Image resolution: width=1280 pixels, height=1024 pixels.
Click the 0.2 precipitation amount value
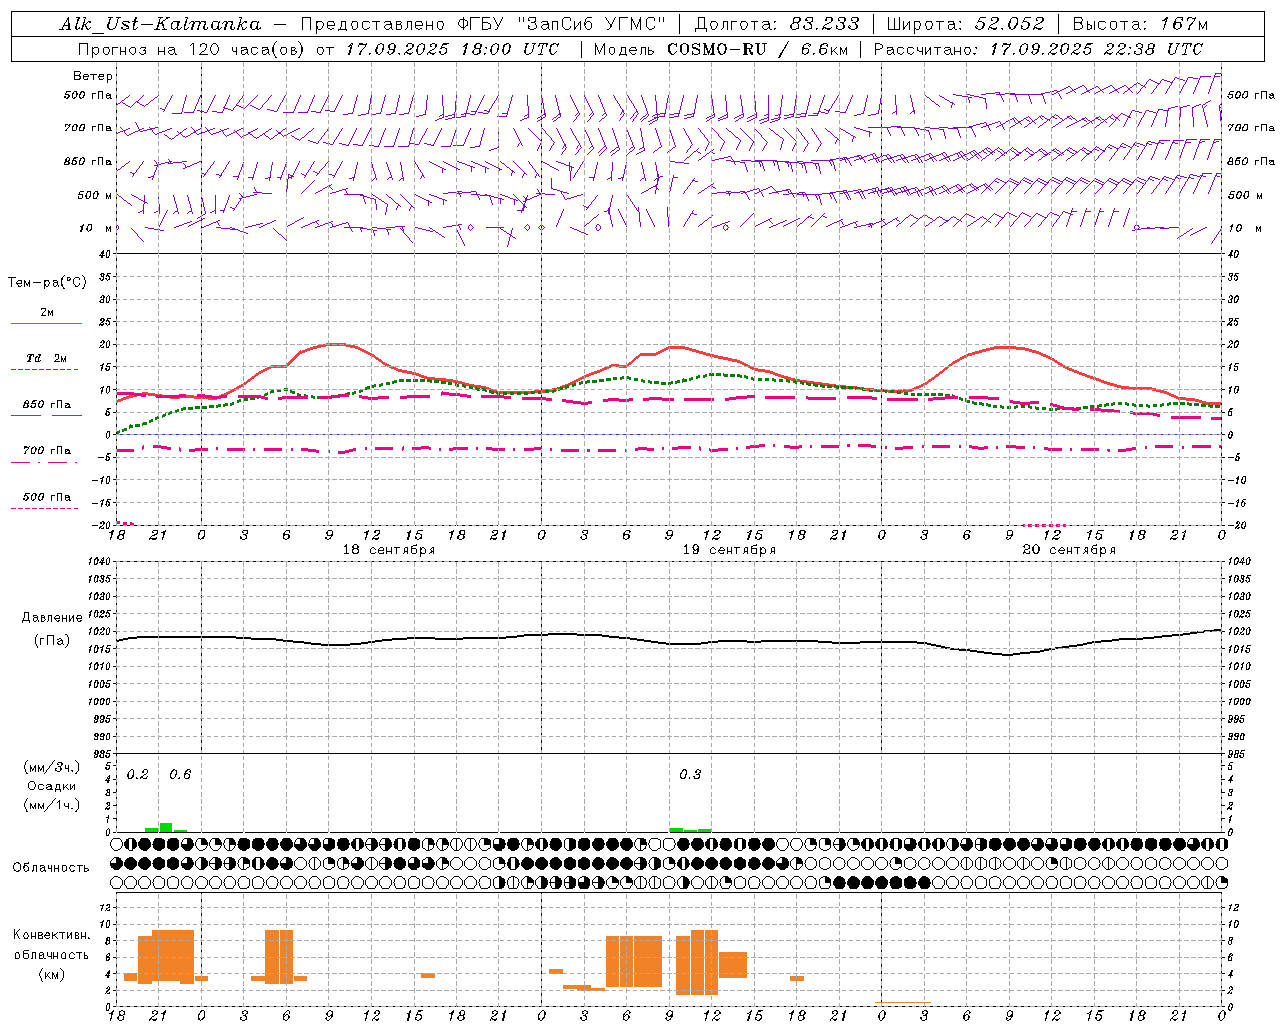pos(138,774)
